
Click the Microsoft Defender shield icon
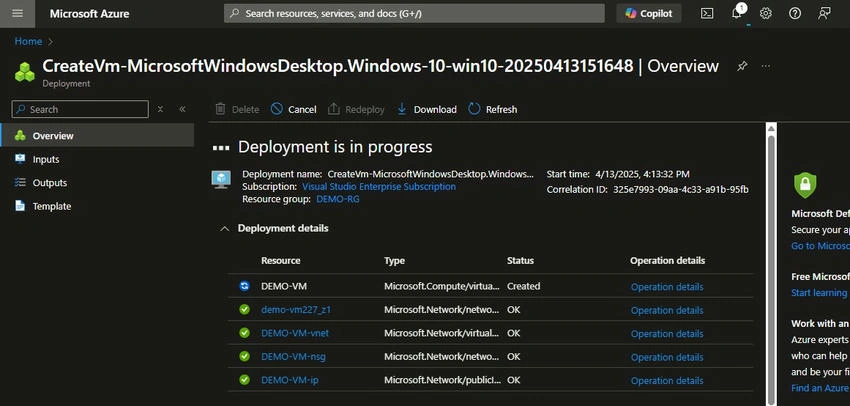click(805, 185)
